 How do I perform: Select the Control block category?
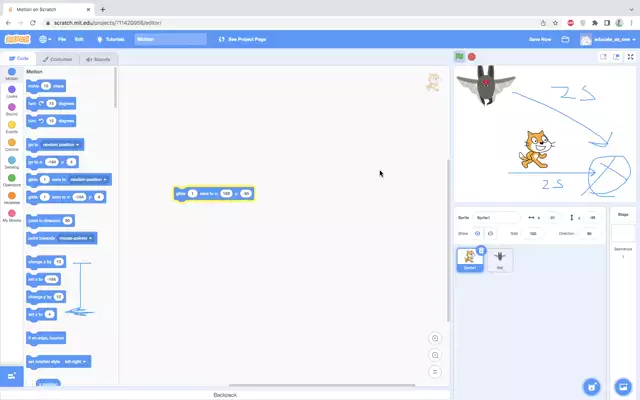(11, 145)
